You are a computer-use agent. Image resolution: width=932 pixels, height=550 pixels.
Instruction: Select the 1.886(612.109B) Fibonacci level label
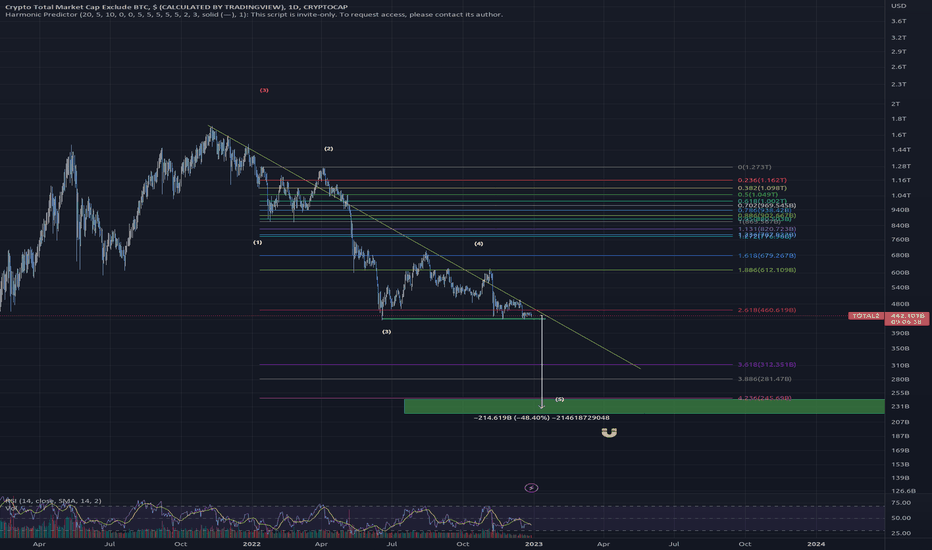tap(767, 270)
